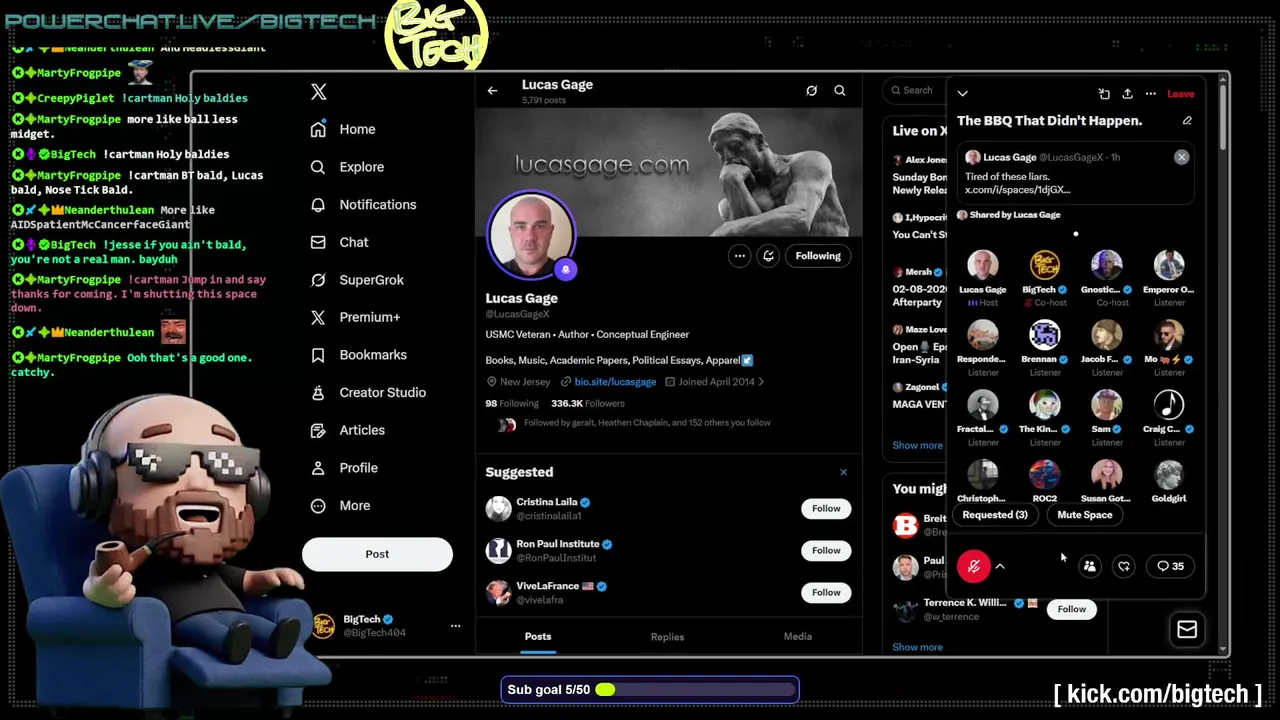The image size is (1280, 720).
Task: Open the 336.3K Followers list
Action: pyautogui.click(x=587, y=403)
